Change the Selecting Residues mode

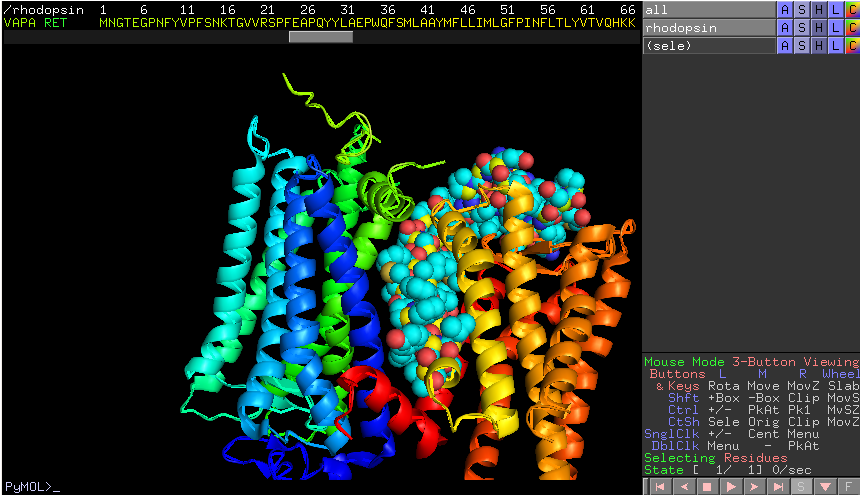pyautogui.click(x=715, y=458)
